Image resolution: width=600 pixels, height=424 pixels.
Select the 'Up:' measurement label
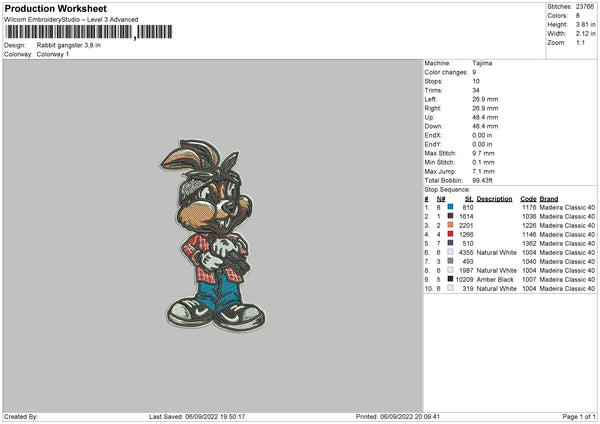point(429,117)
